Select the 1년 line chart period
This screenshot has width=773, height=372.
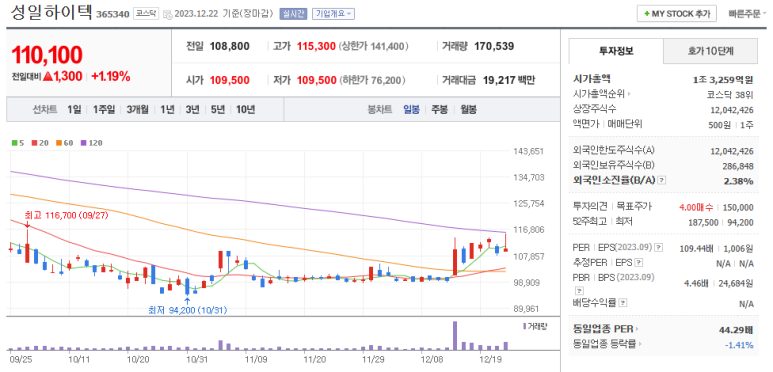(167, 109)
